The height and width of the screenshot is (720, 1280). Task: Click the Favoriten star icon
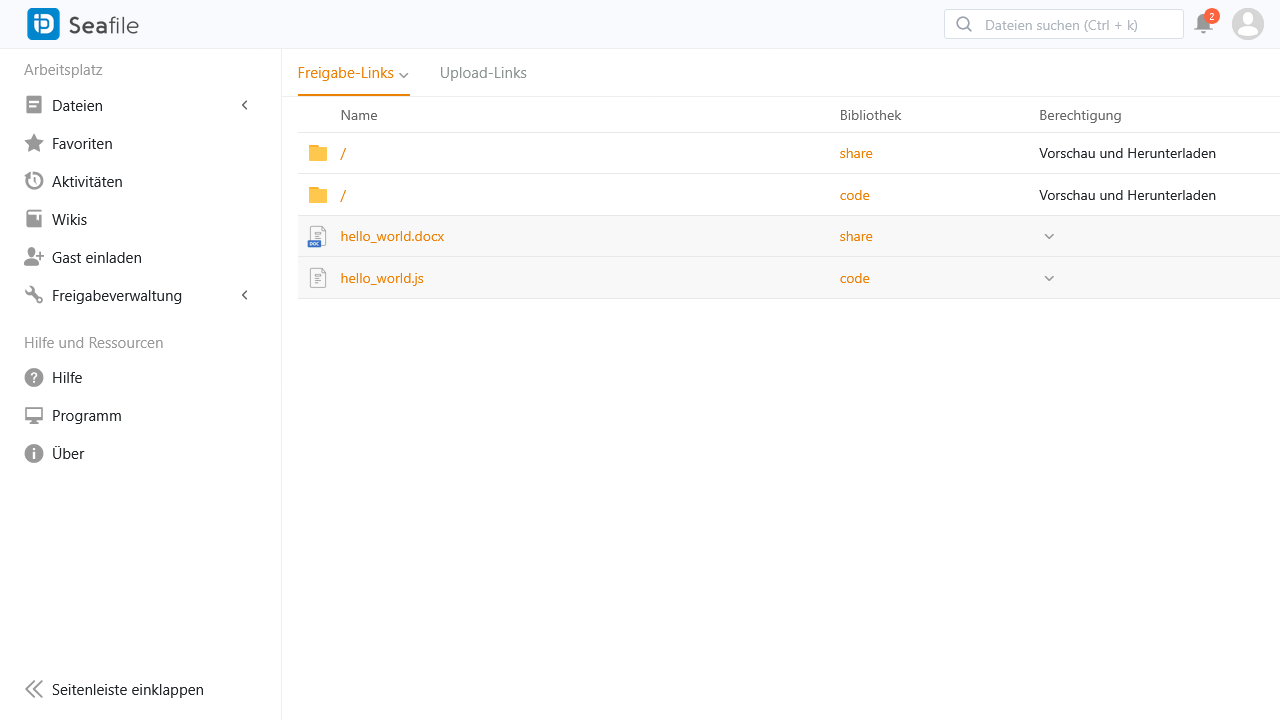(34, 144)
